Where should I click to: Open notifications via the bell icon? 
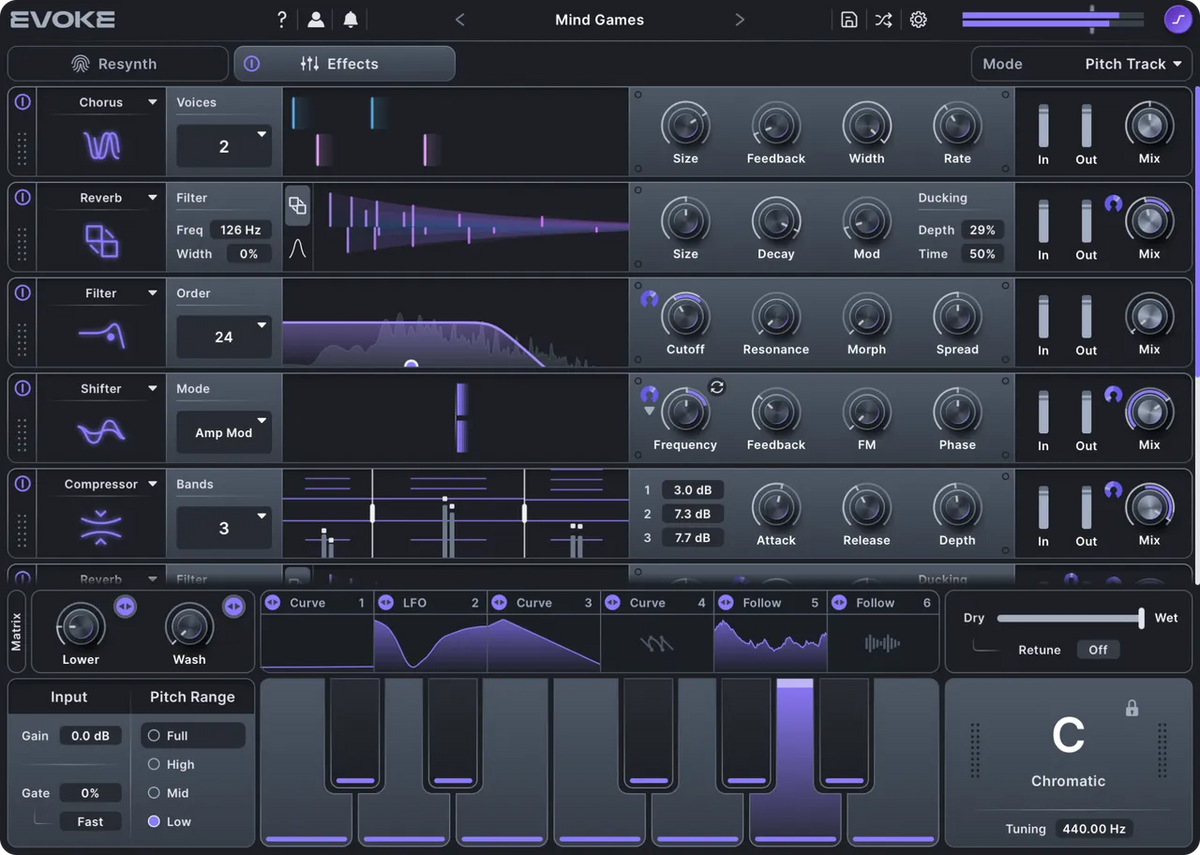pos(351,19)
